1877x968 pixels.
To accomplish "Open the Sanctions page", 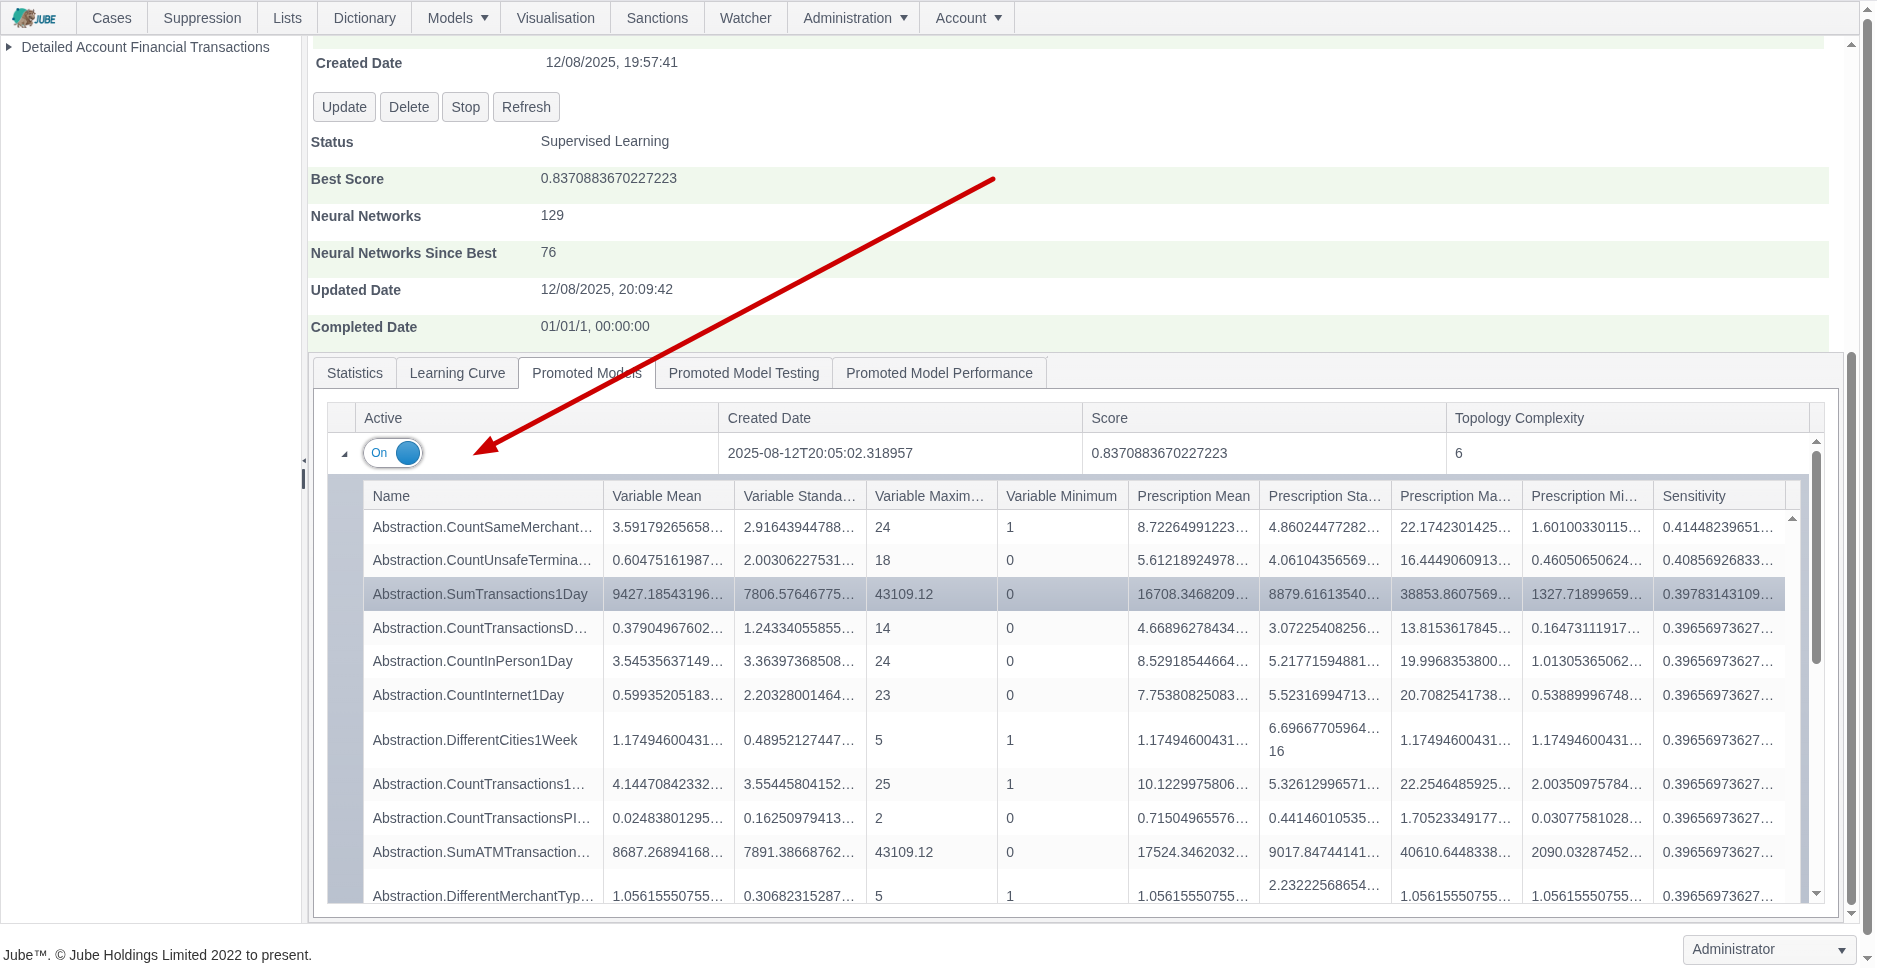I will (x=657, y=18).
